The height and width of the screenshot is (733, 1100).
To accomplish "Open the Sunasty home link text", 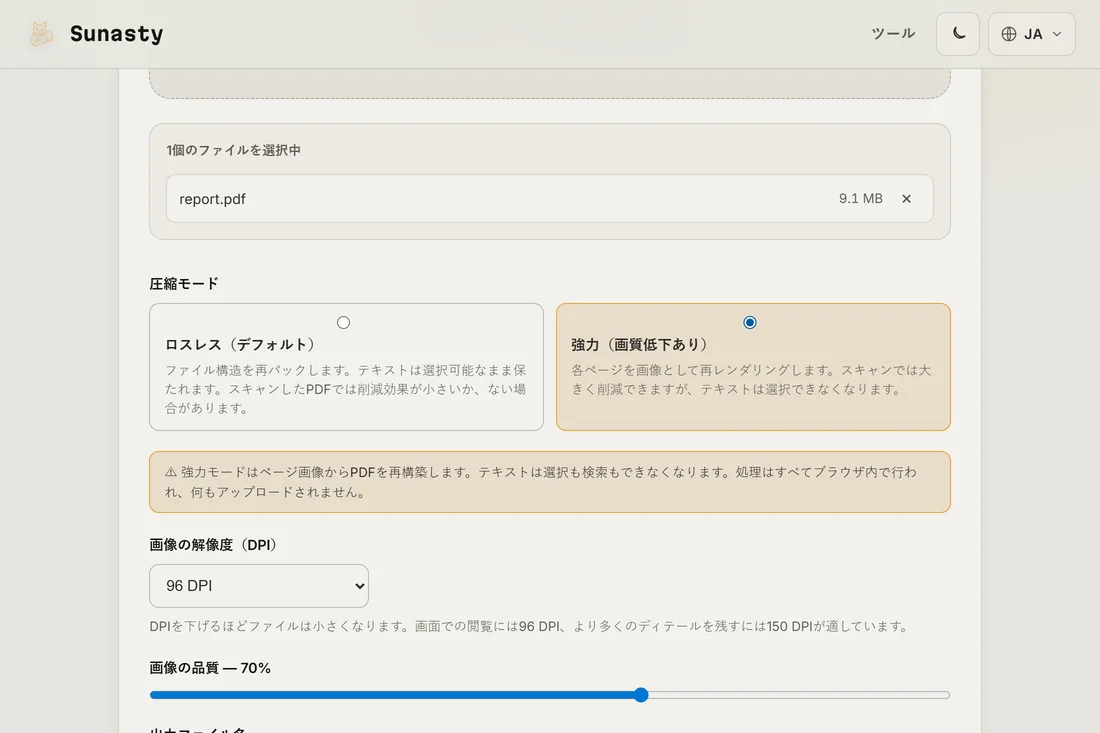I will pyautogui.click(x=116, y=34).
